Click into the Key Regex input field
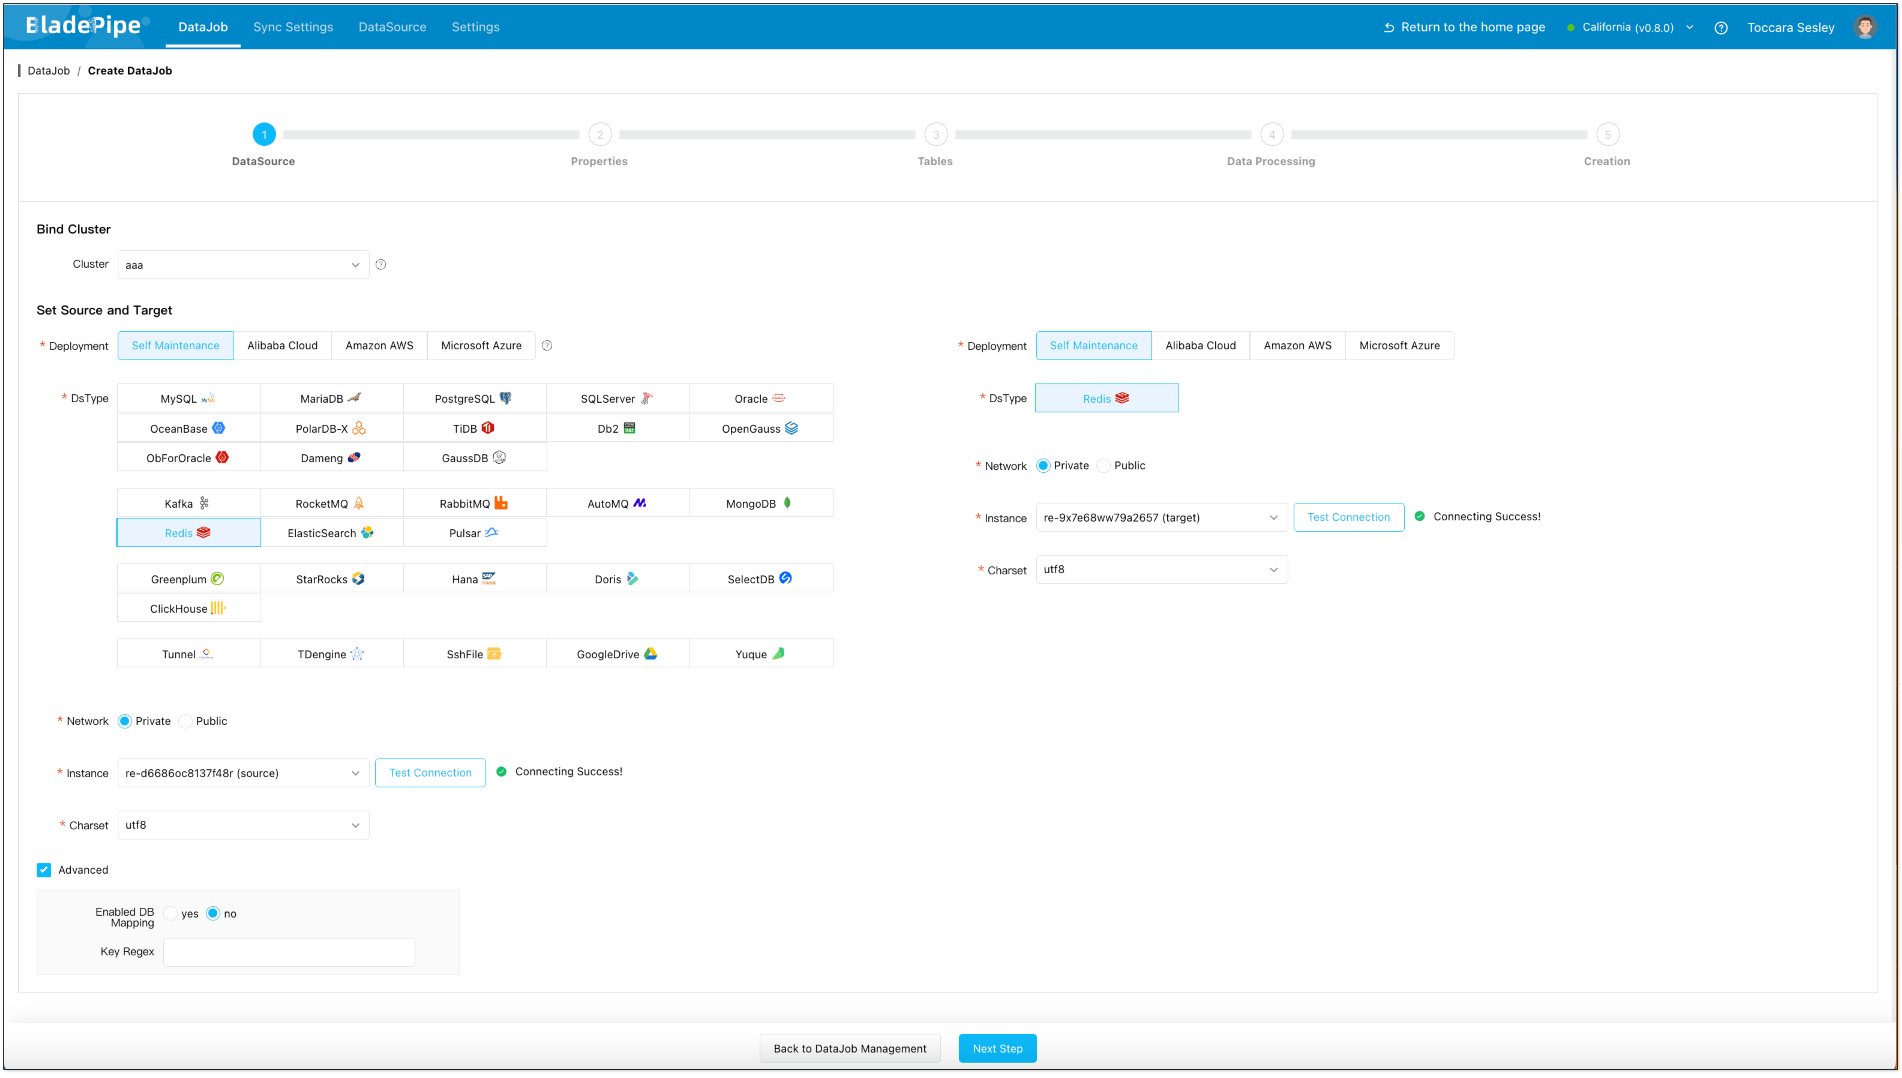Image resolution: width=1902 pixels, height=1078 pixels. pyautogui.click(x=289, y=952)
